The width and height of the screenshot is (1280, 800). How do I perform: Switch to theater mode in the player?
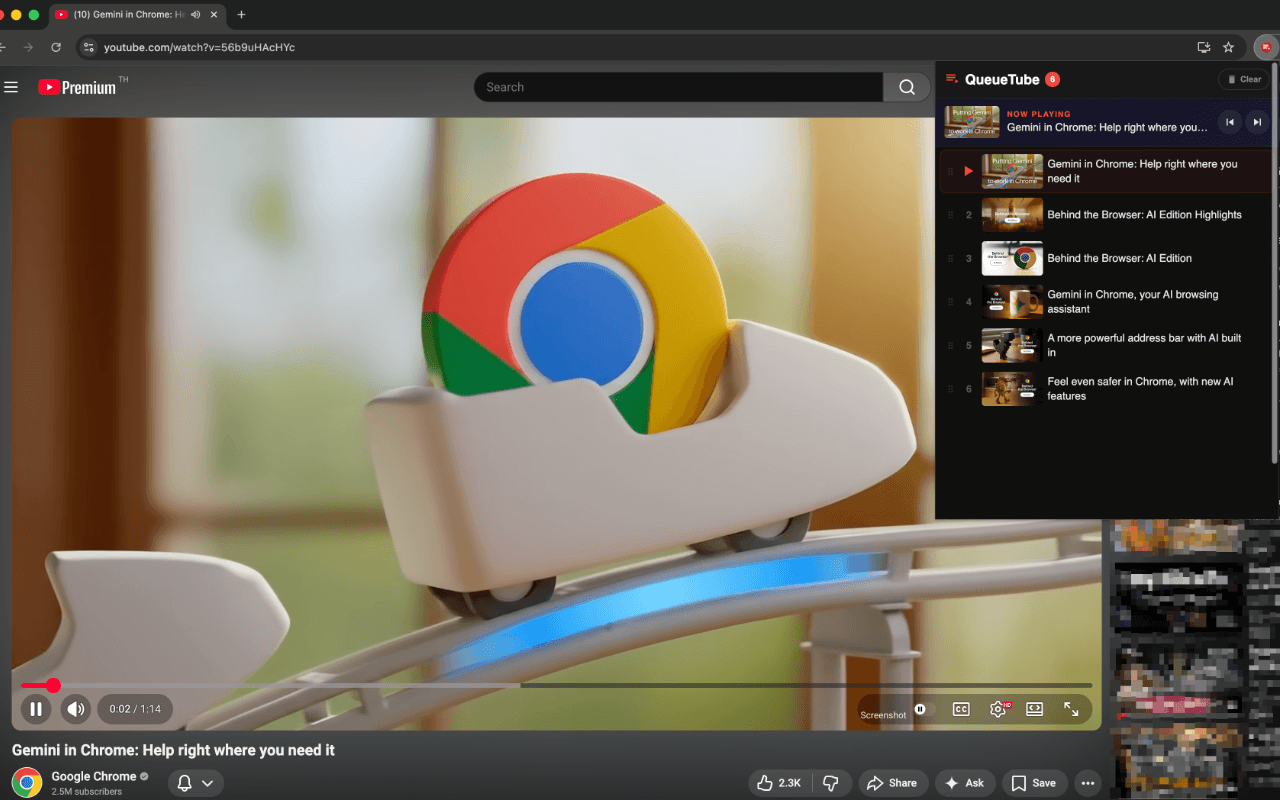(x=1035, y=709)
